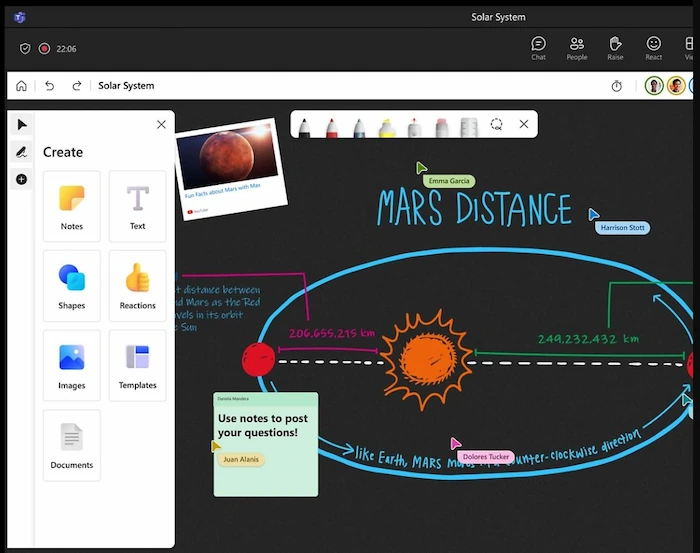Click the 206,655,215 km label
The height and width of the screenshot is (553, 700).
tap(332, 333)
